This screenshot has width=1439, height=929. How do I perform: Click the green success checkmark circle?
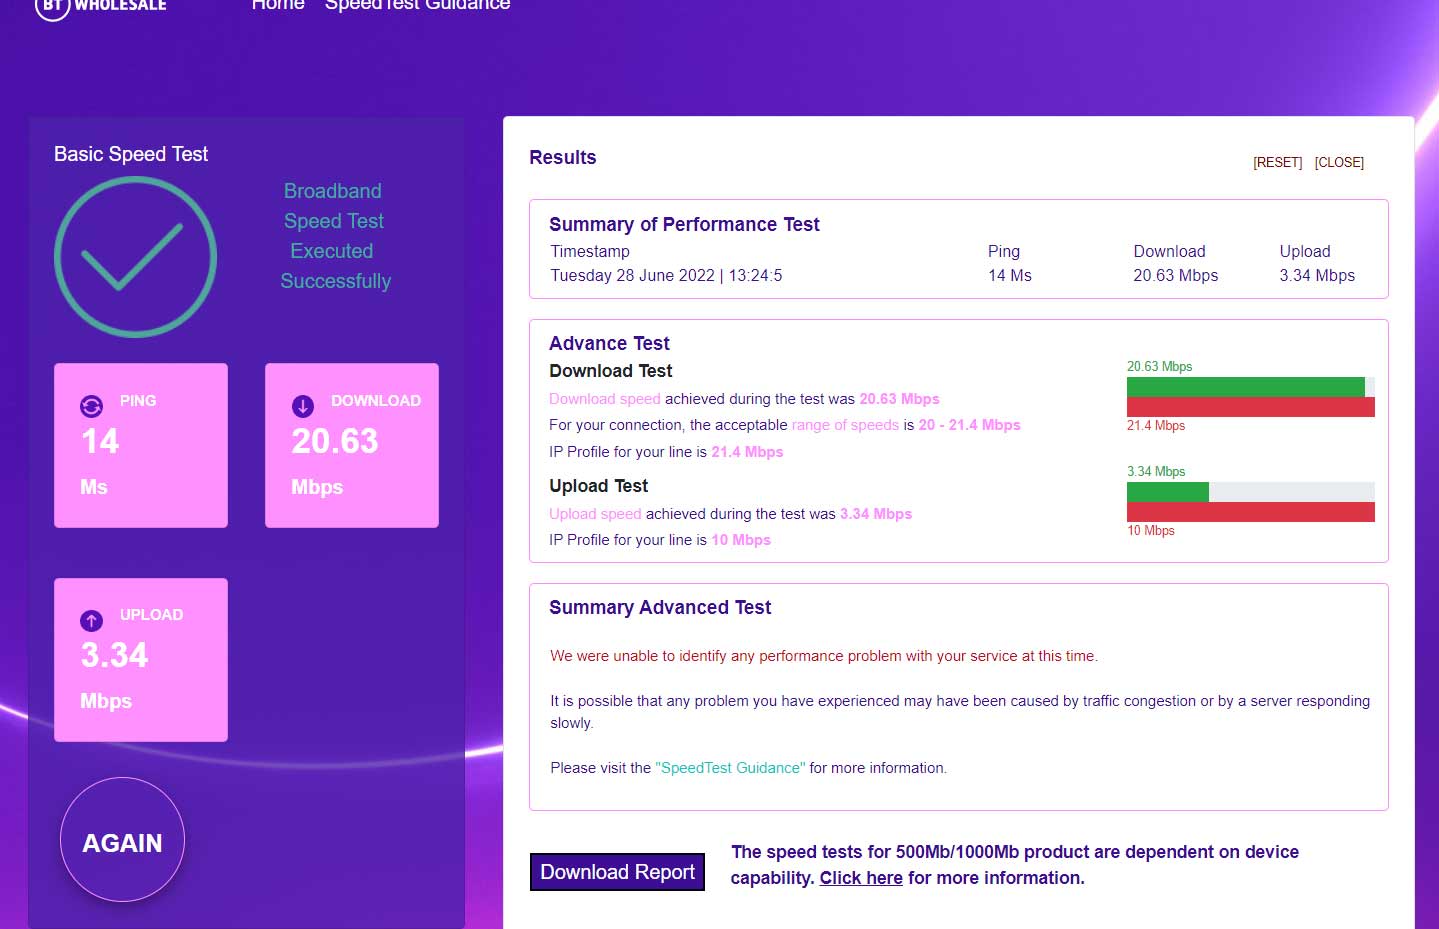pyautogui.click(x=135, y=257)
